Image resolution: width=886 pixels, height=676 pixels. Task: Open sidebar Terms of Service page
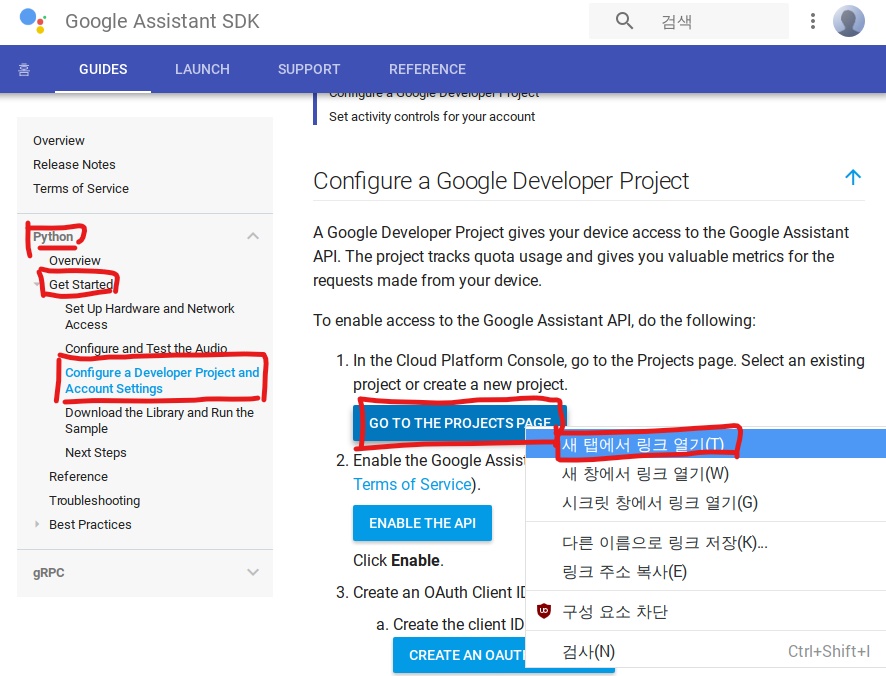(x=81, y=188)
